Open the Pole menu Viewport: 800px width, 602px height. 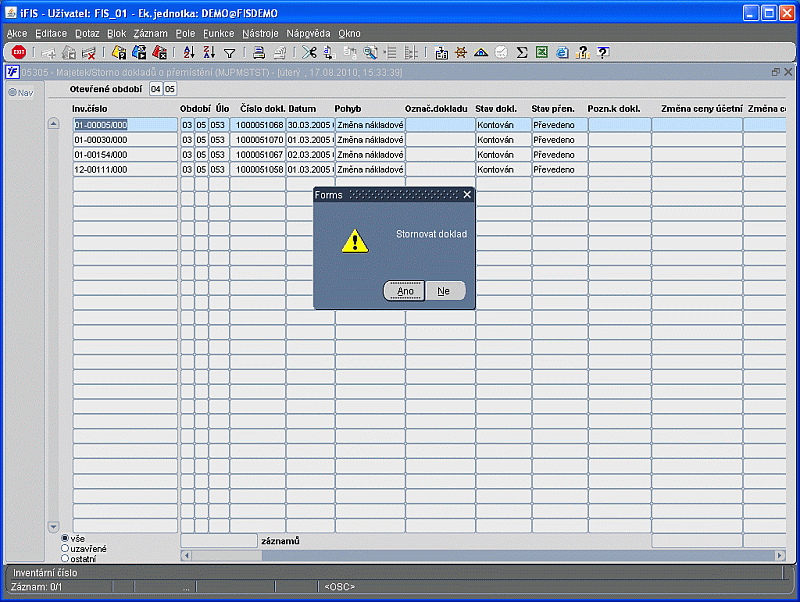point(185,34)
